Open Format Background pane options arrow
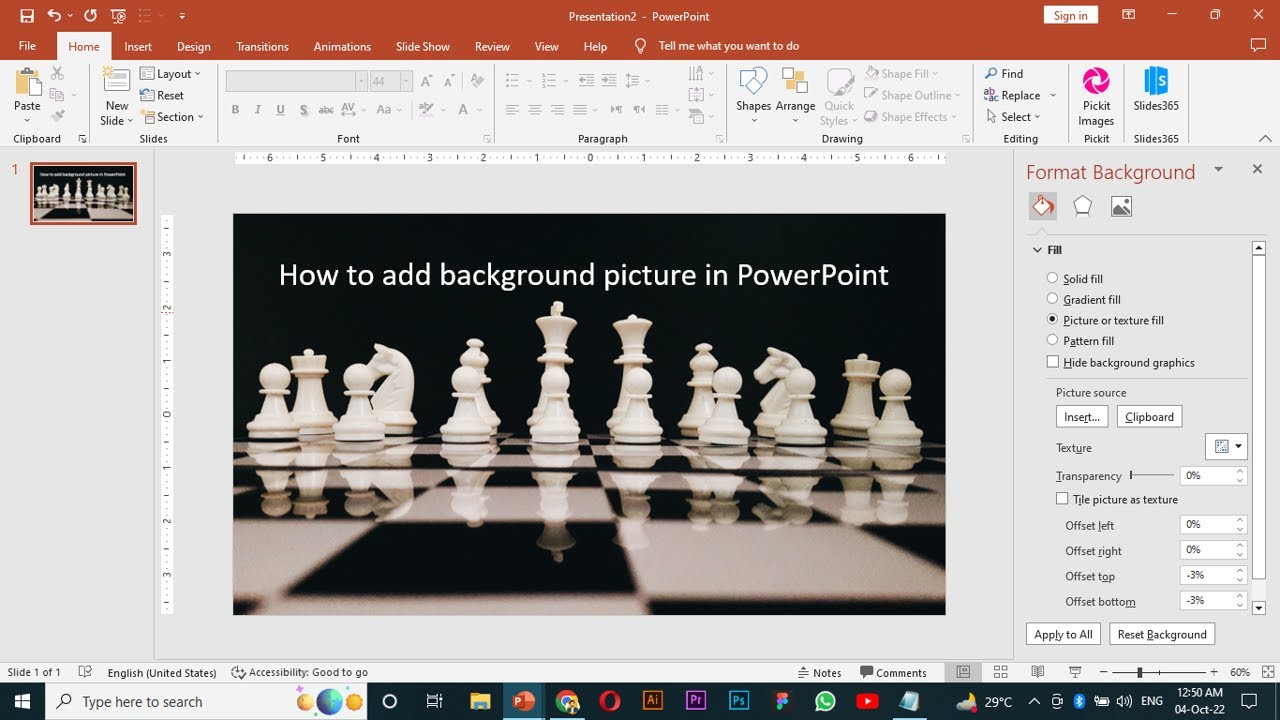 click(x=1218, y=170)
